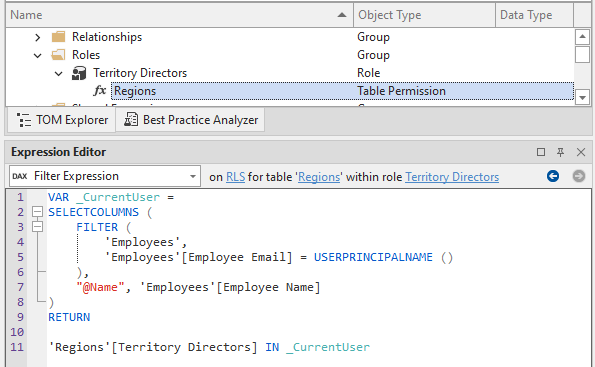This screenshot has height=367, width=595.
Task: Select the Territory Directors tree item
Action: [x=140, y=73]
